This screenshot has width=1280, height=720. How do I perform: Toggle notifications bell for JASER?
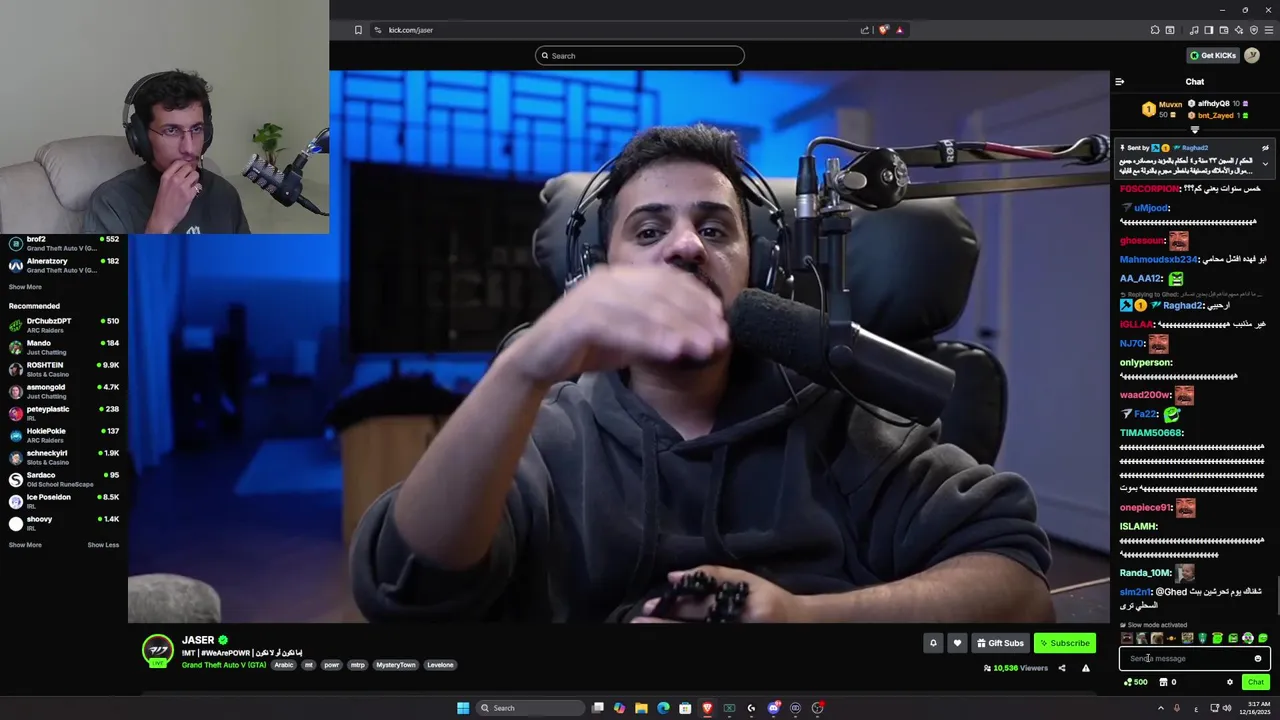[x=933, y=643]
